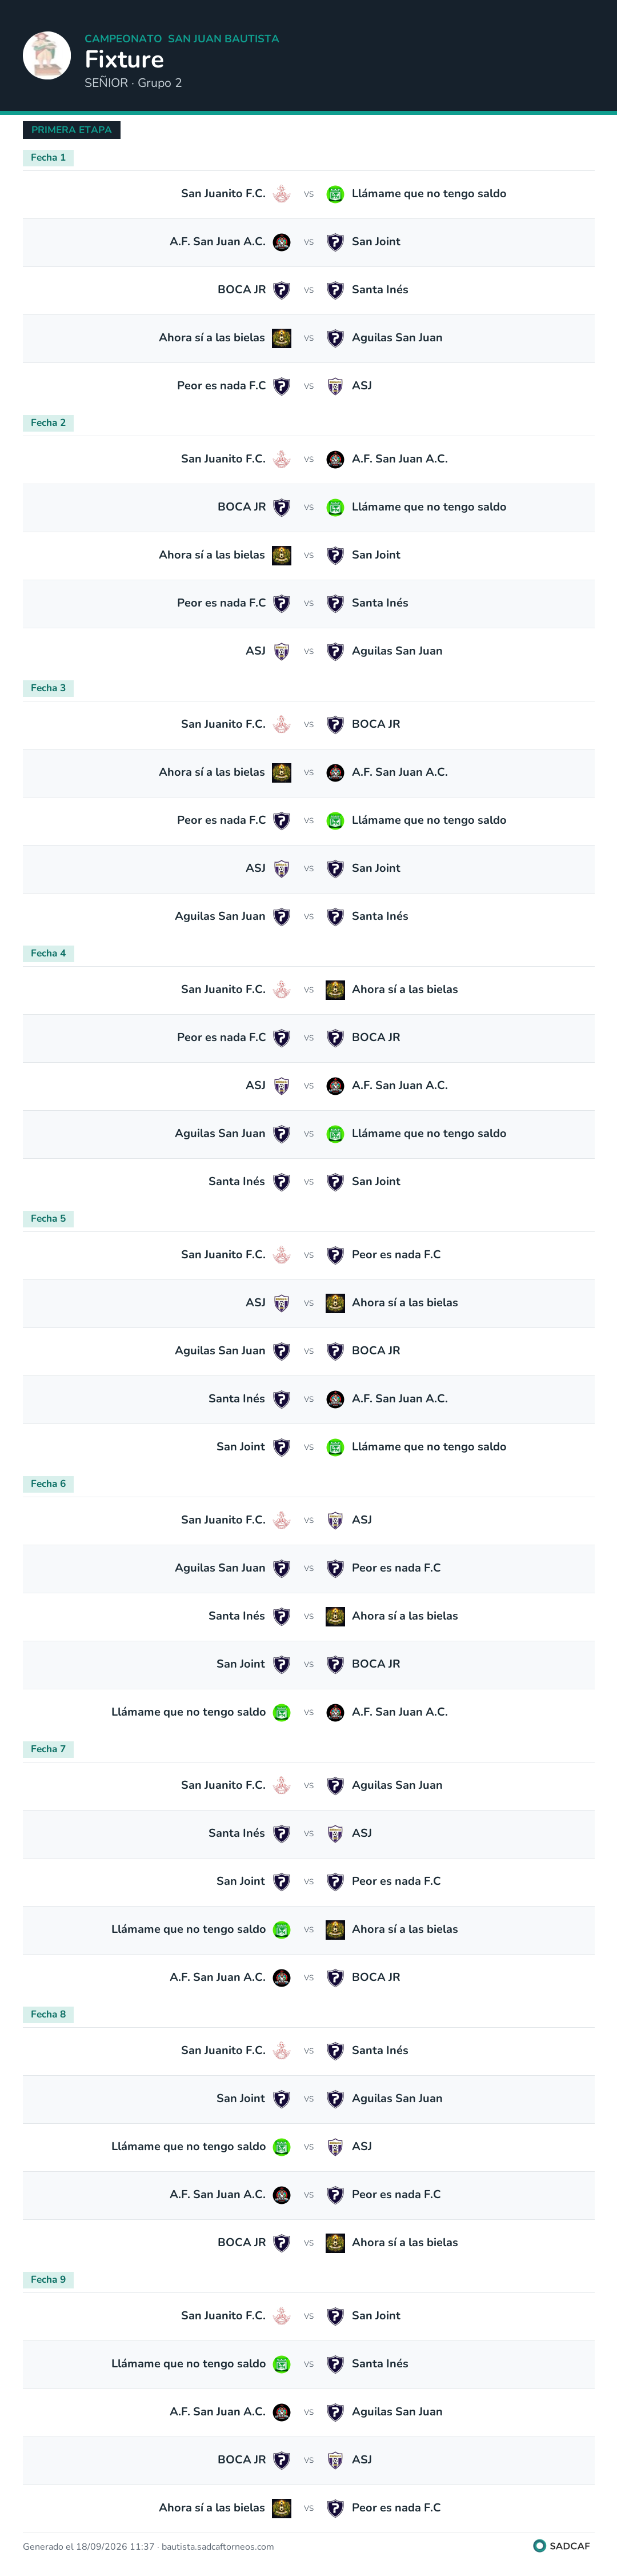Click San Juanito F.C. crest in Fecha 1

tap(282, 194)
